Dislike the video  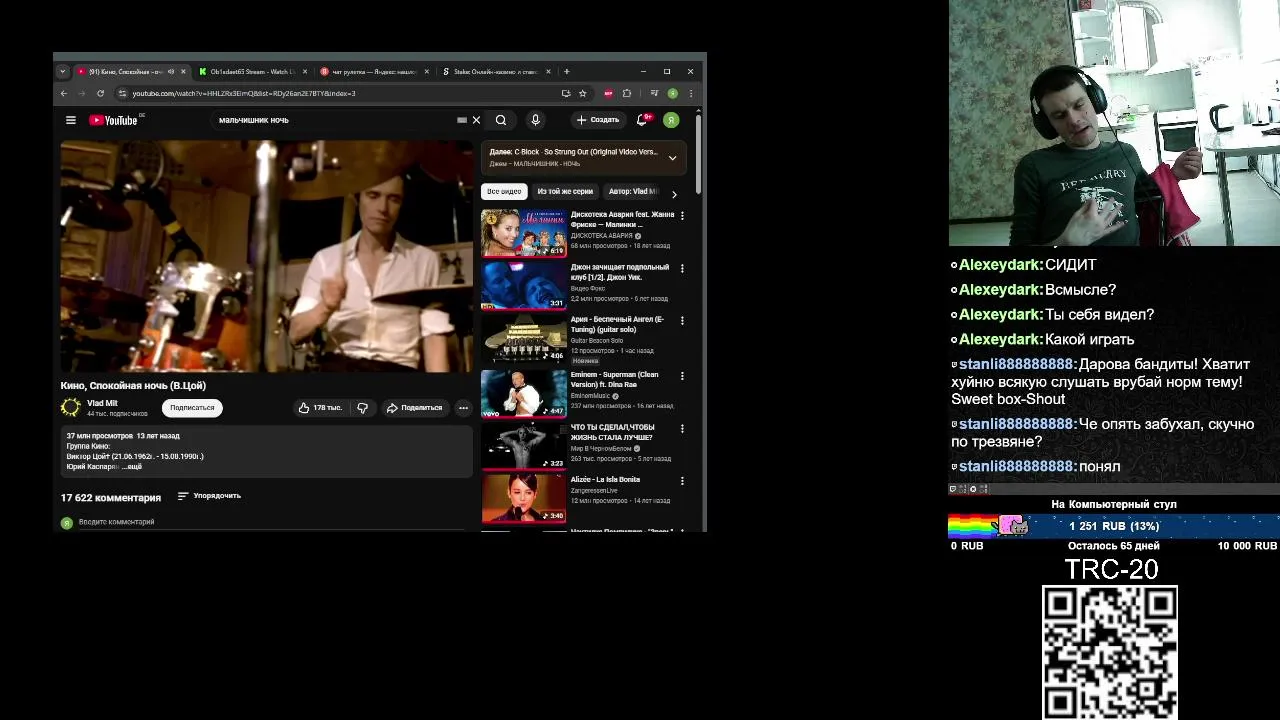tap(363, 408)
